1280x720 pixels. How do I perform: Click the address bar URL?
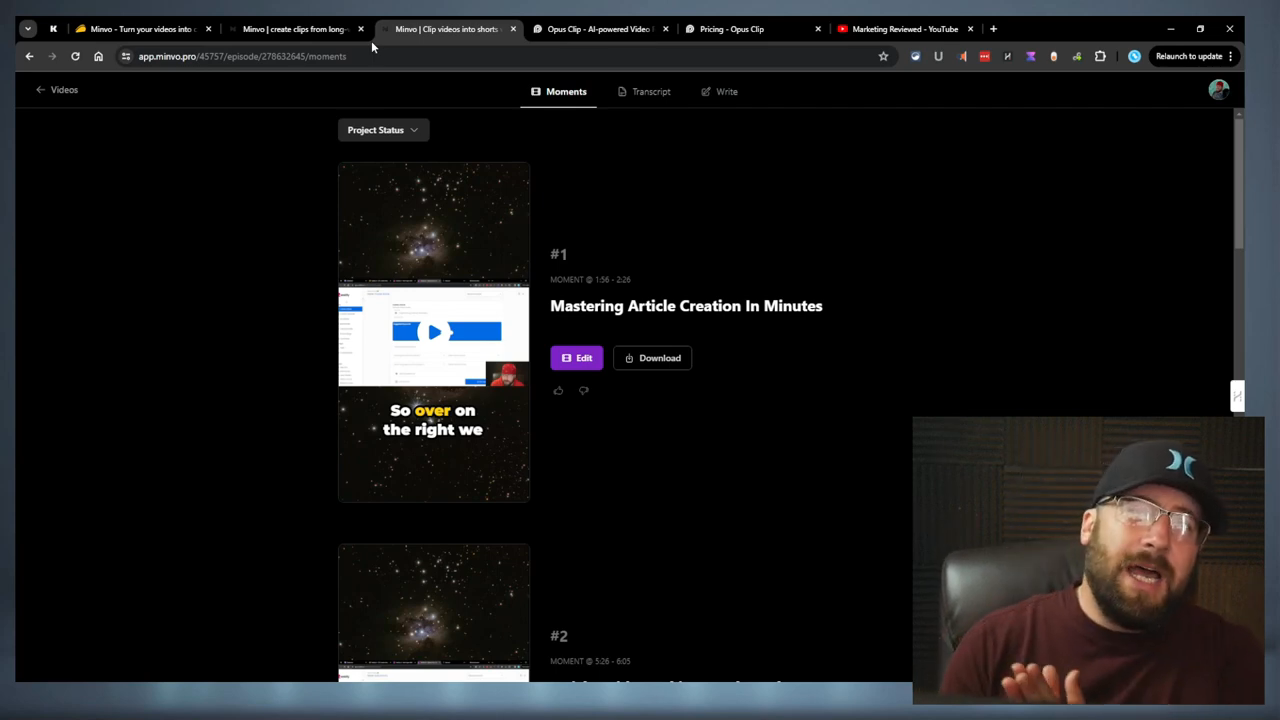[x=242, y=57]
